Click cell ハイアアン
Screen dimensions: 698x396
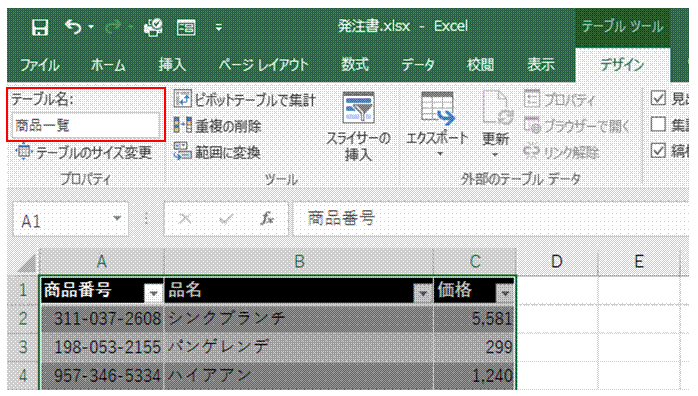(x=299, y=376)
